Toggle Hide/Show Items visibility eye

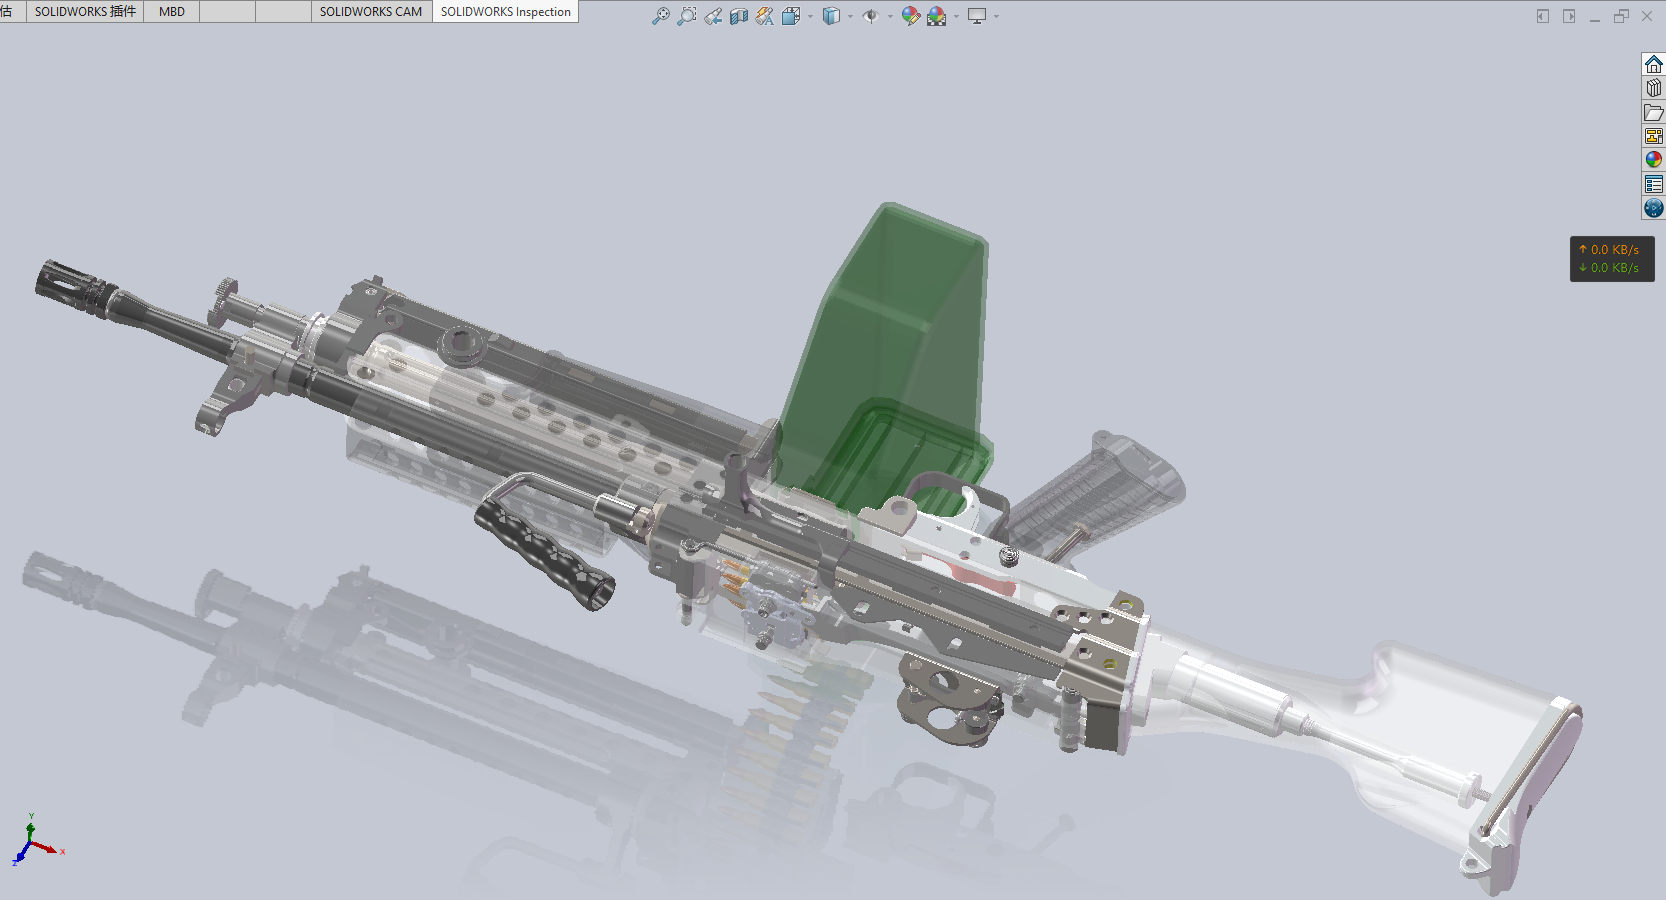(869, 16)
